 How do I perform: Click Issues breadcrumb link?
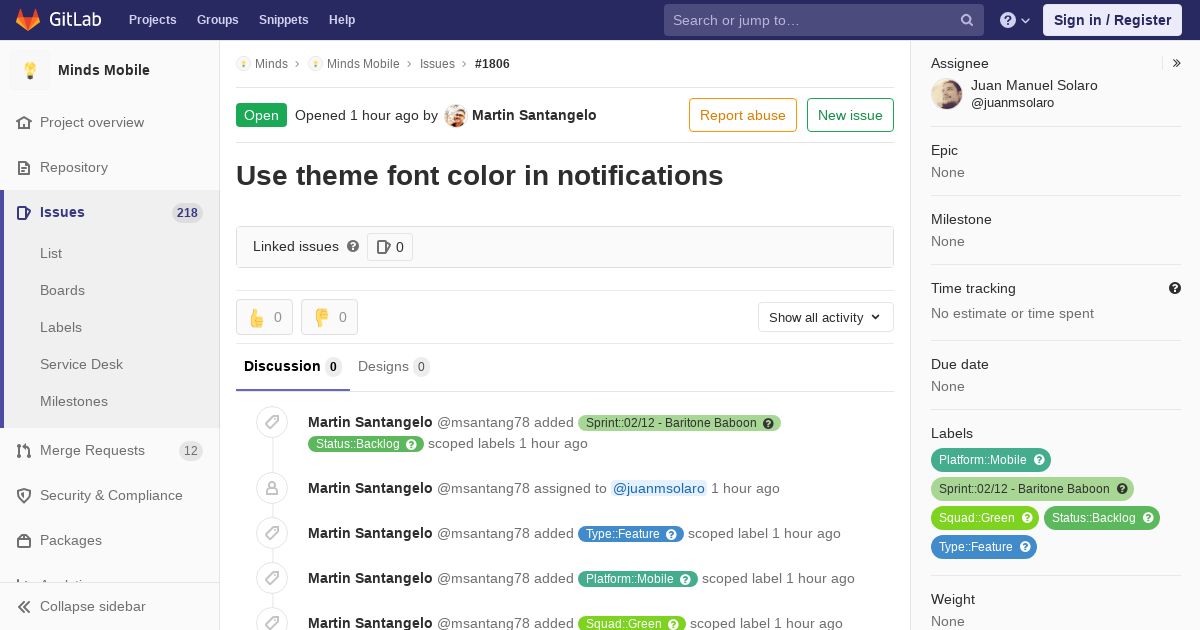click(437, 63)
